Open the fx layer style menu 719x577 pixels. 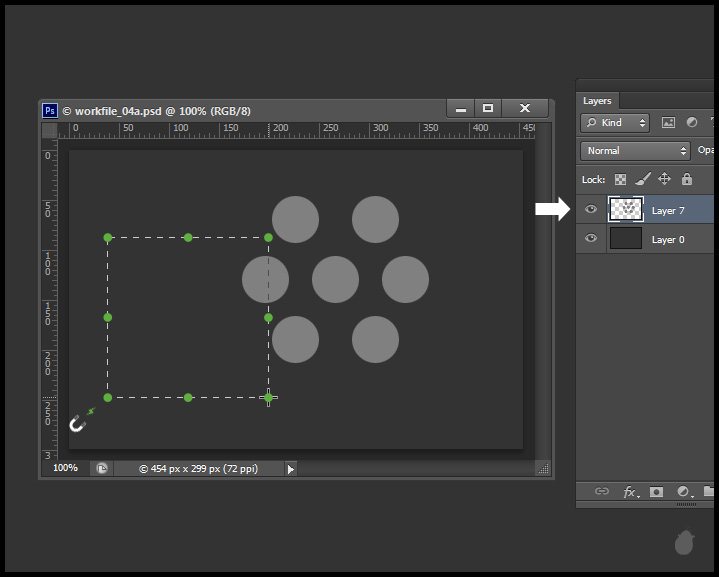point(630,492)
